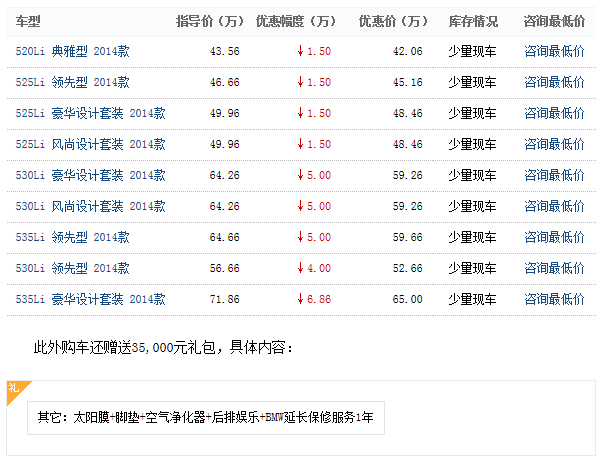The height and width of the screenshot is (462, 602).
Task: Click 咨询最低价 for 525Li 风尚设计套装
Action: point(554,144)
